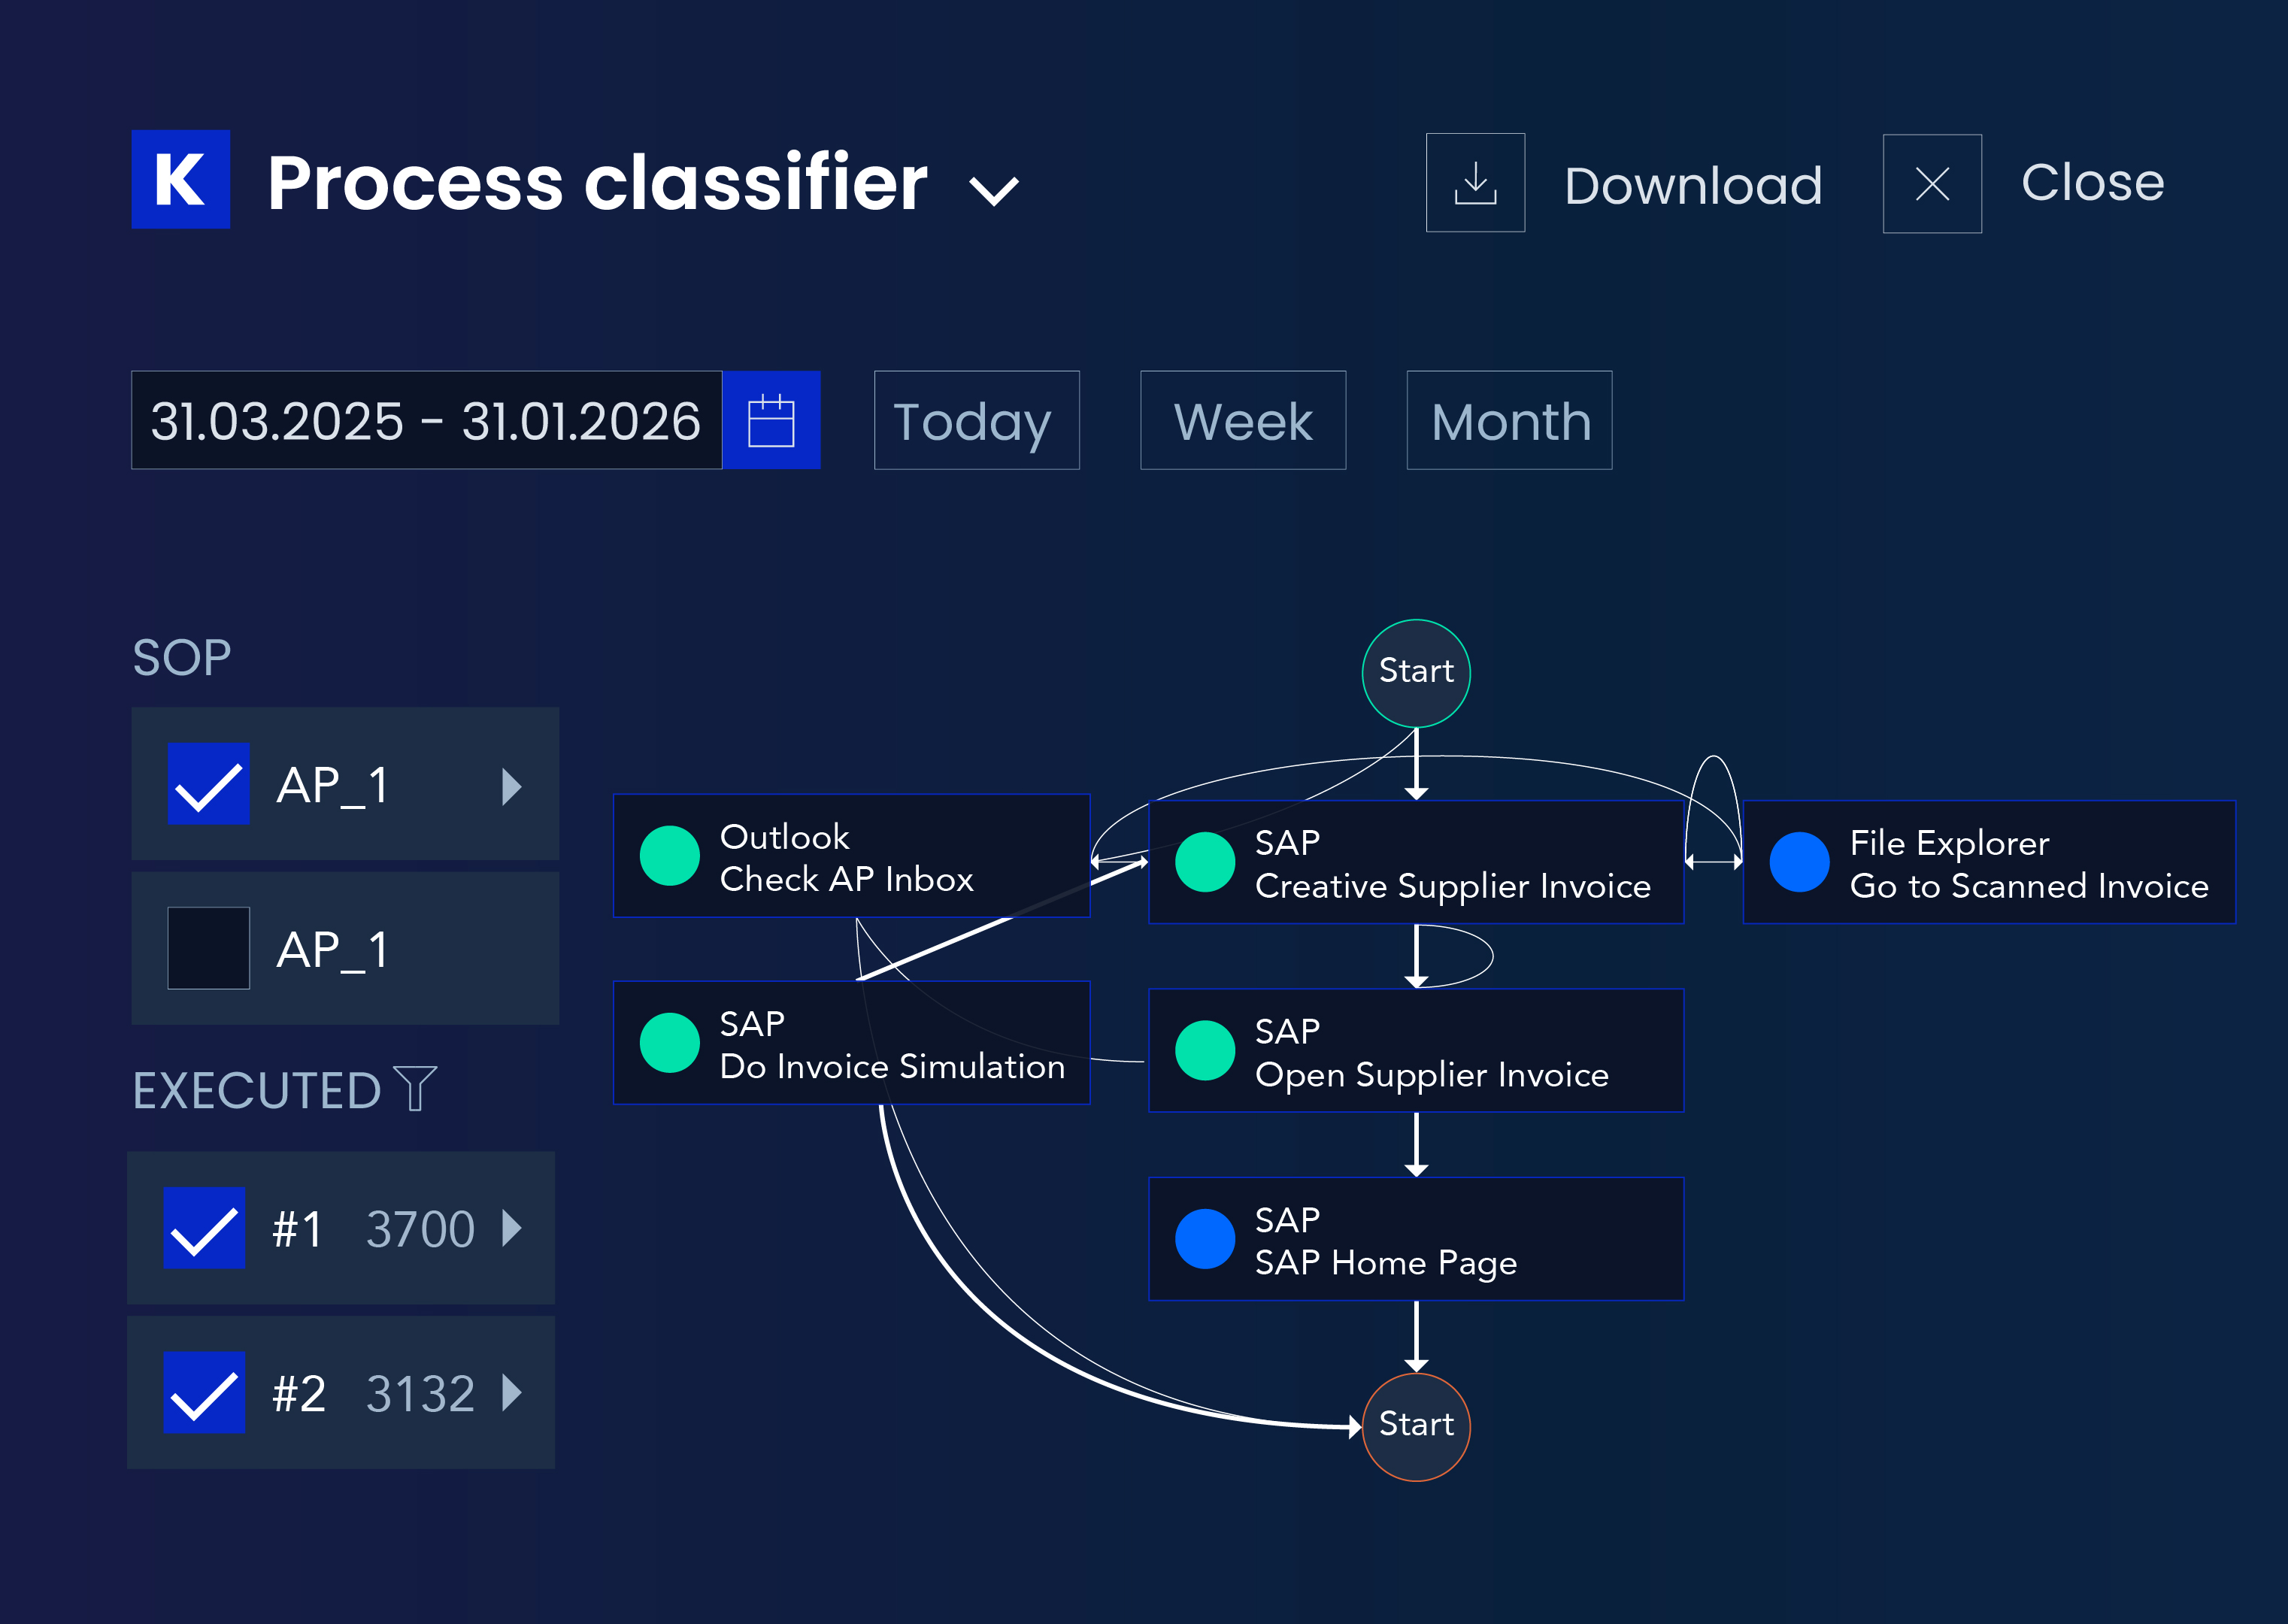Toggle the #2 3132 checkbox
The height and width of the screenshot is (1624, 2288).
pos(204,1392)
